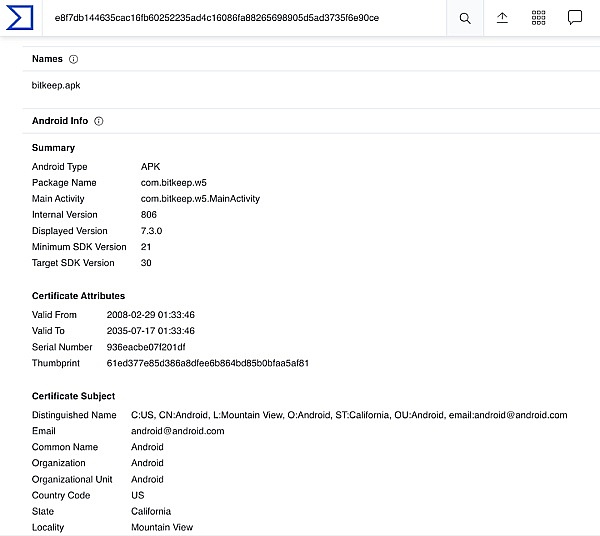This screenshot has height=536, width=600.
Task: Click the Android Info section header
Action: pyautogui.click(x=60, y=121)
